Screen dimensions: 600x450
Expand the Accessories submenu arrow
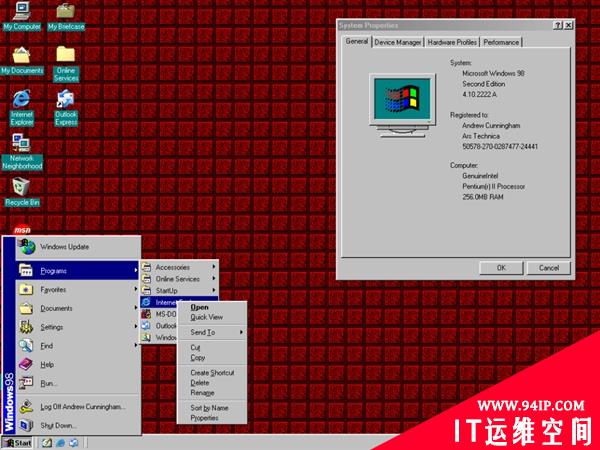pyautogui.click(x=214, y=267)
